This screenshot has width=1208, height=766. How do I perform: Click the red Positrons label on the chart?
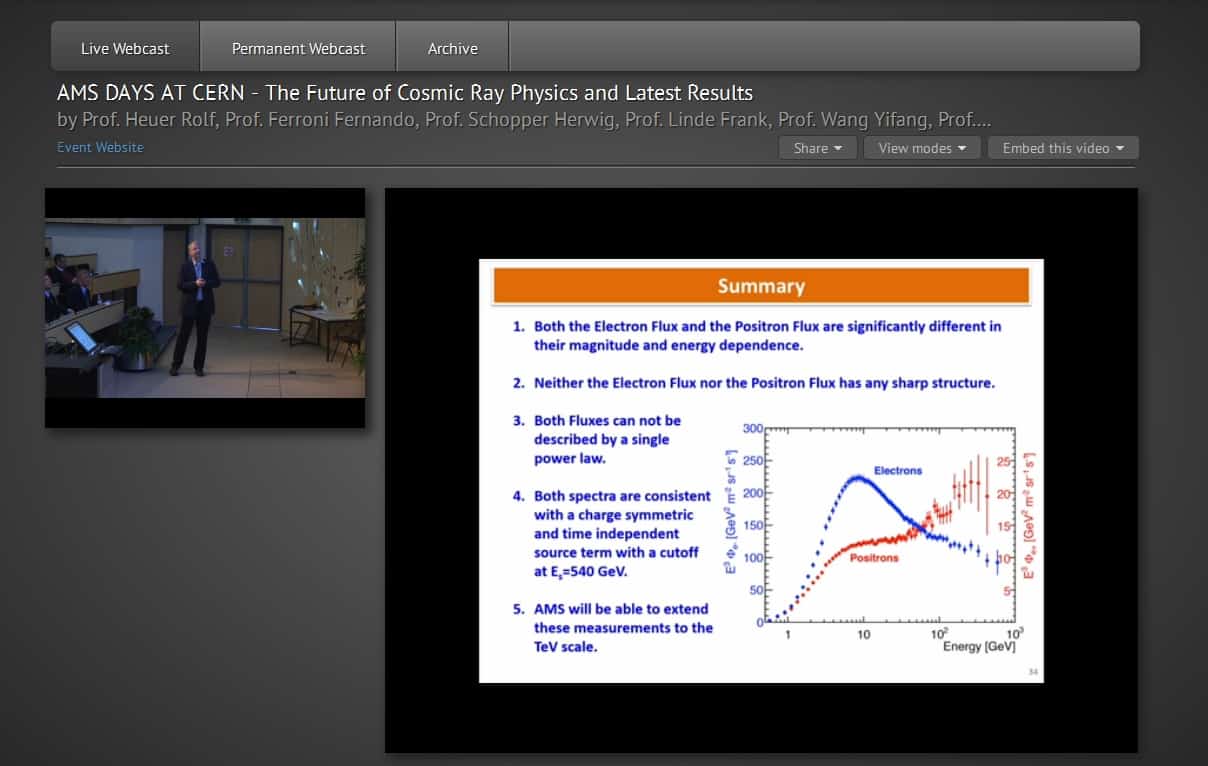tap(874, 558)
